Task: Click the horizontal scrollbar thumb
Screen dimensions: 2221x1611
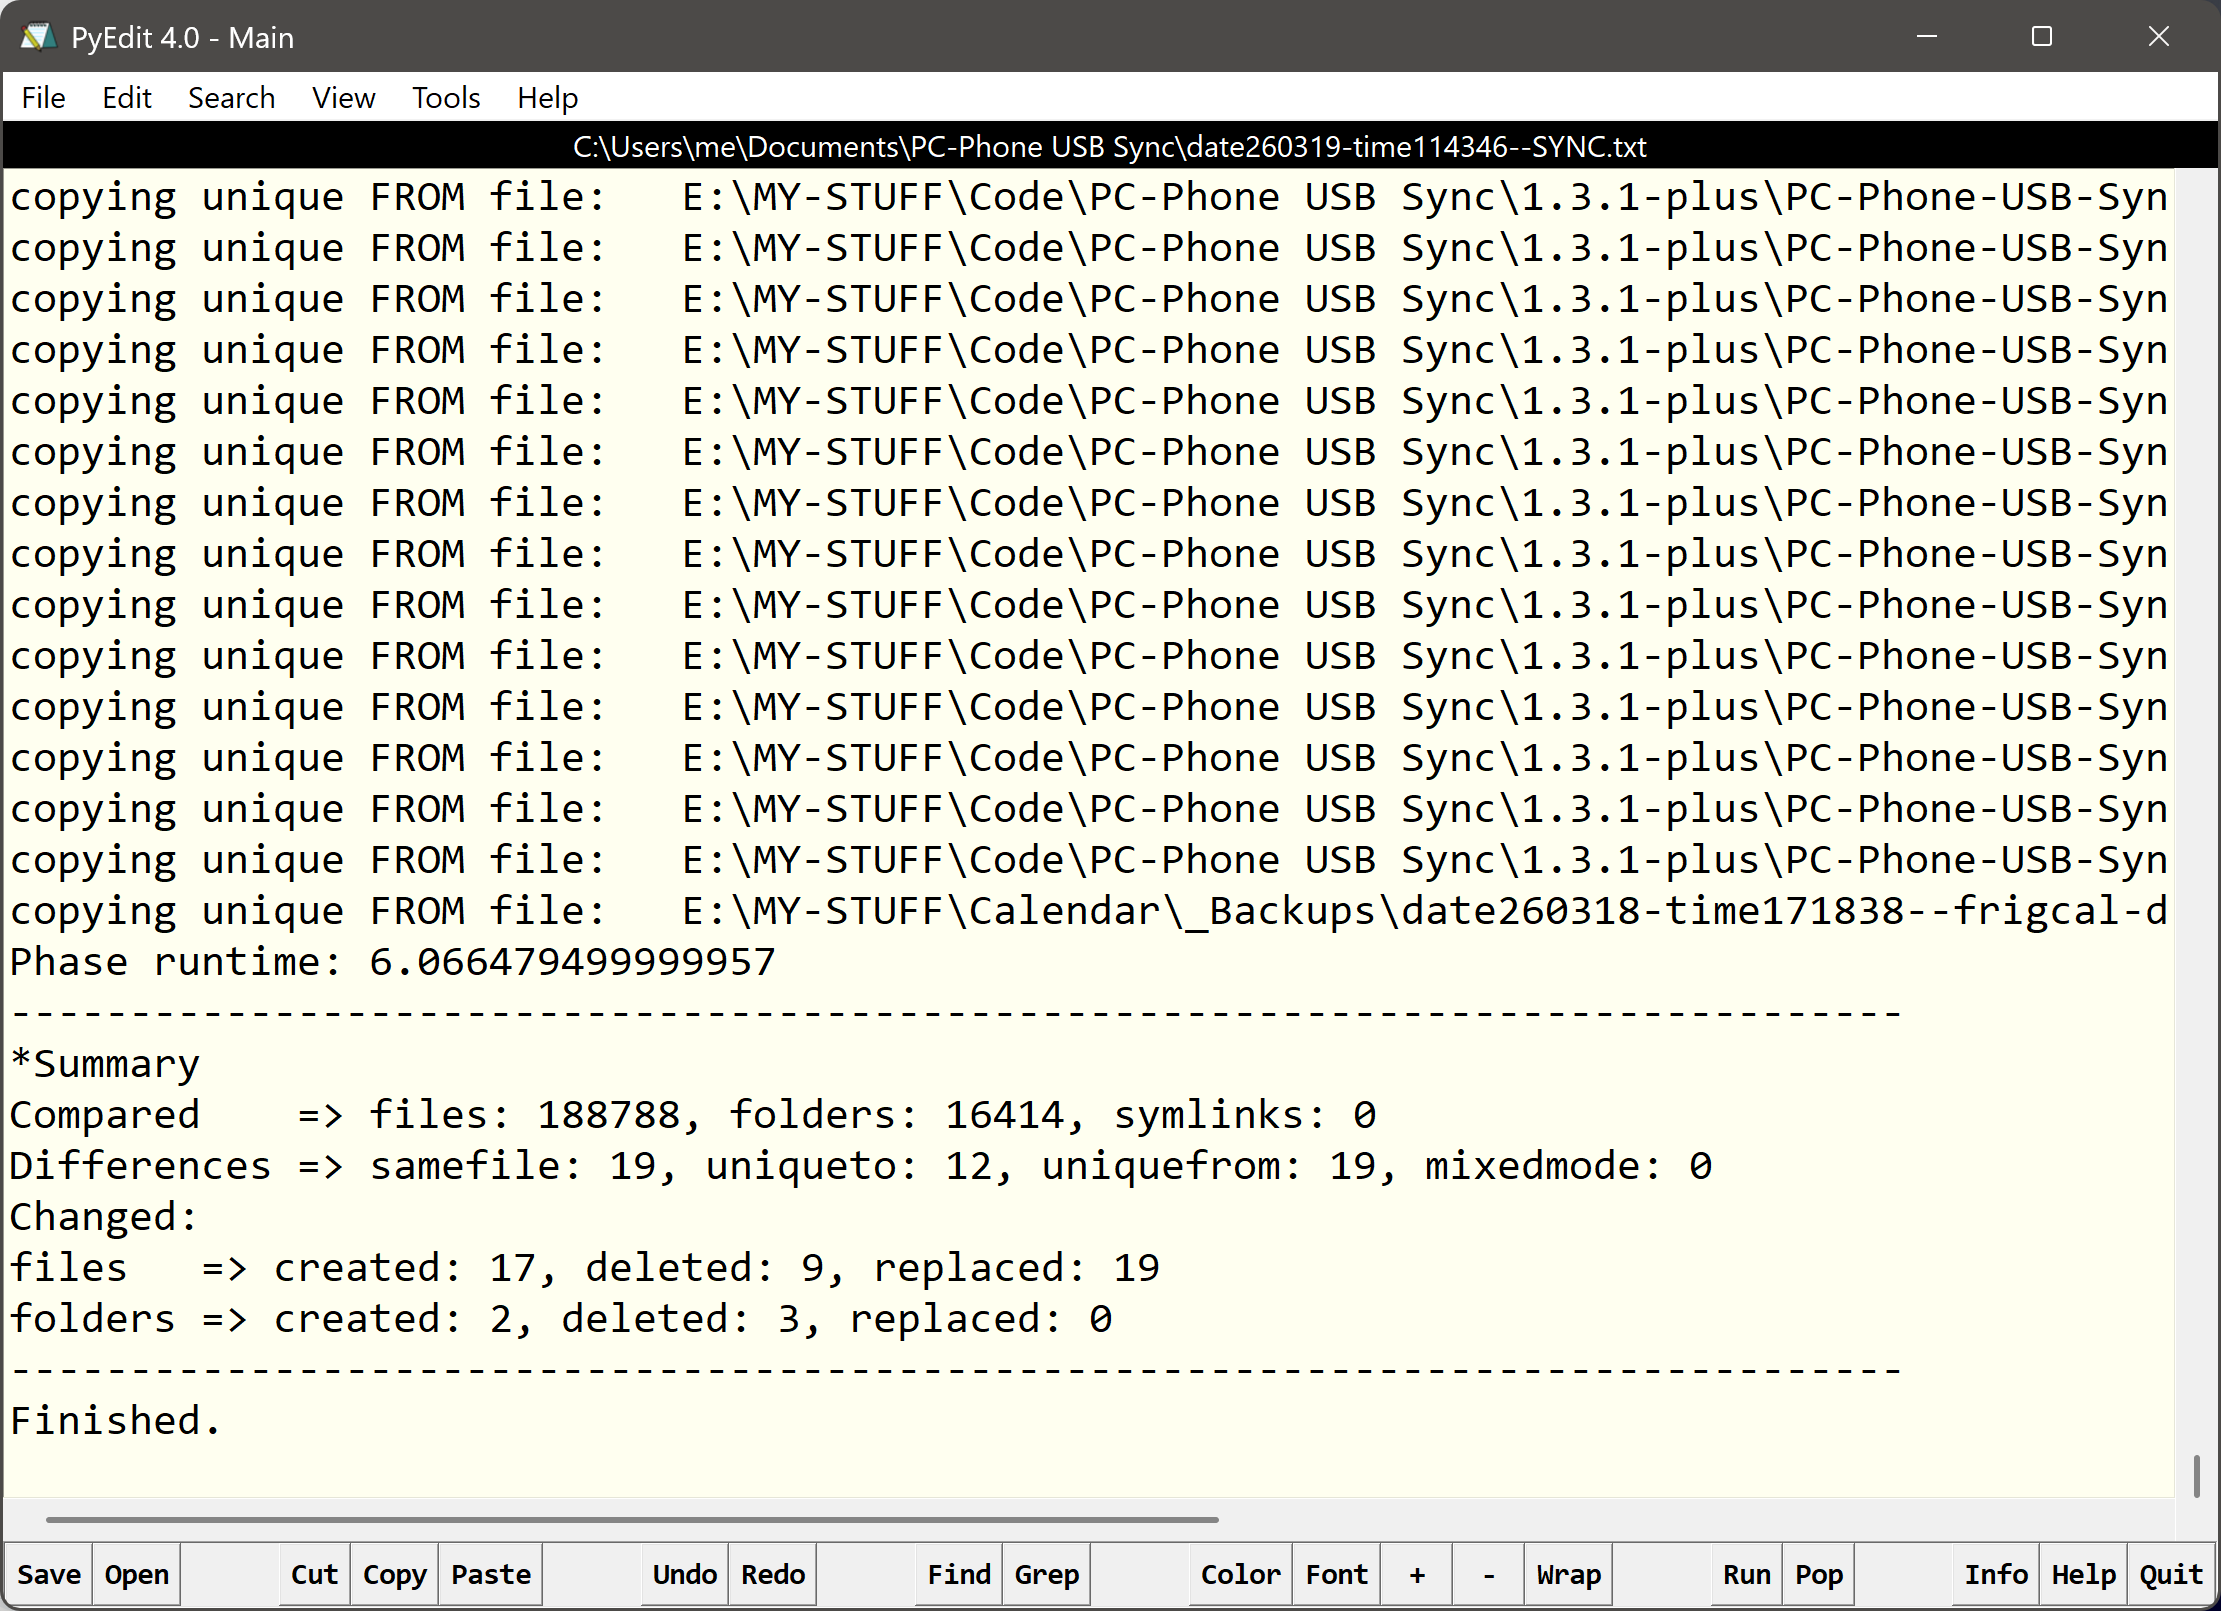Action: tap(632, 1519)
